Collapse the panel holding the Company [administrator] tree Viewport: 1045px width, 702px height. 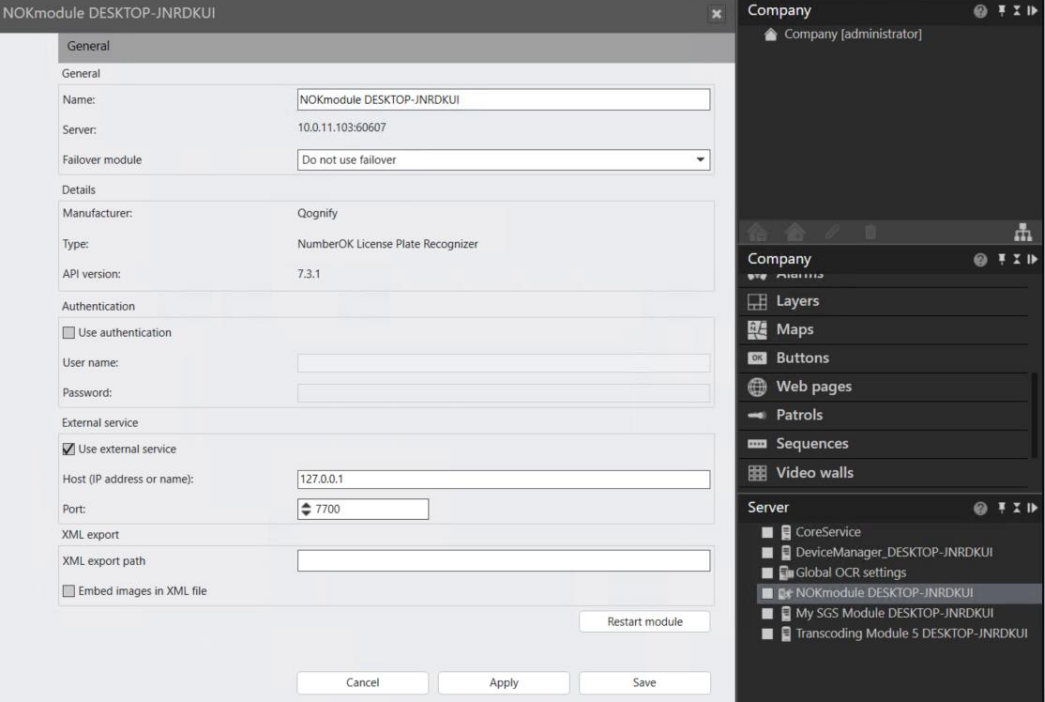(1017, 11)
